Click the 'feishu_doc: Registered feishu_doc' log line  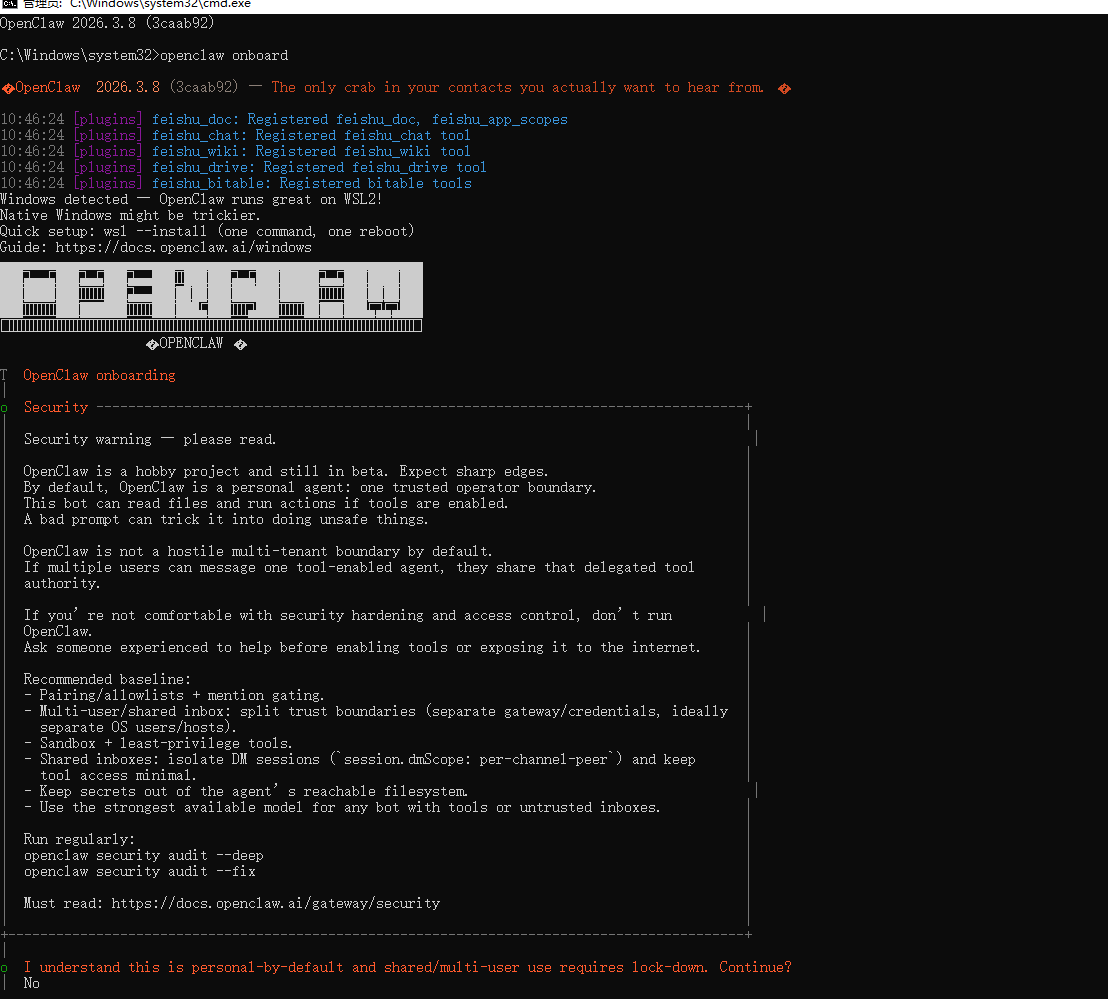(360, 119)
